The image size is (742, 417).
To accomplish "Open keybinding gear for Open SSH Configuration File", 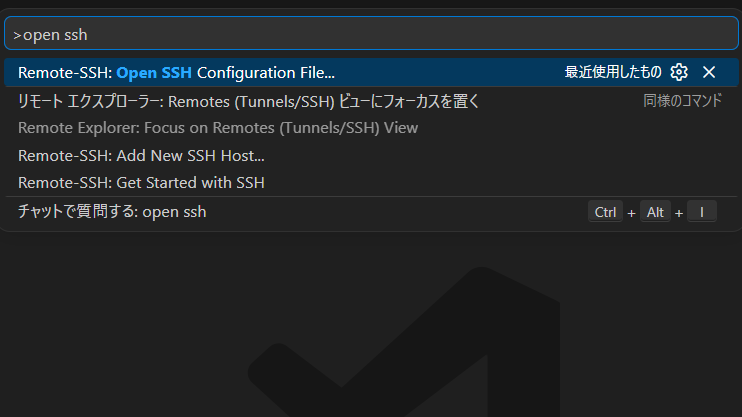I will [679, 72].
